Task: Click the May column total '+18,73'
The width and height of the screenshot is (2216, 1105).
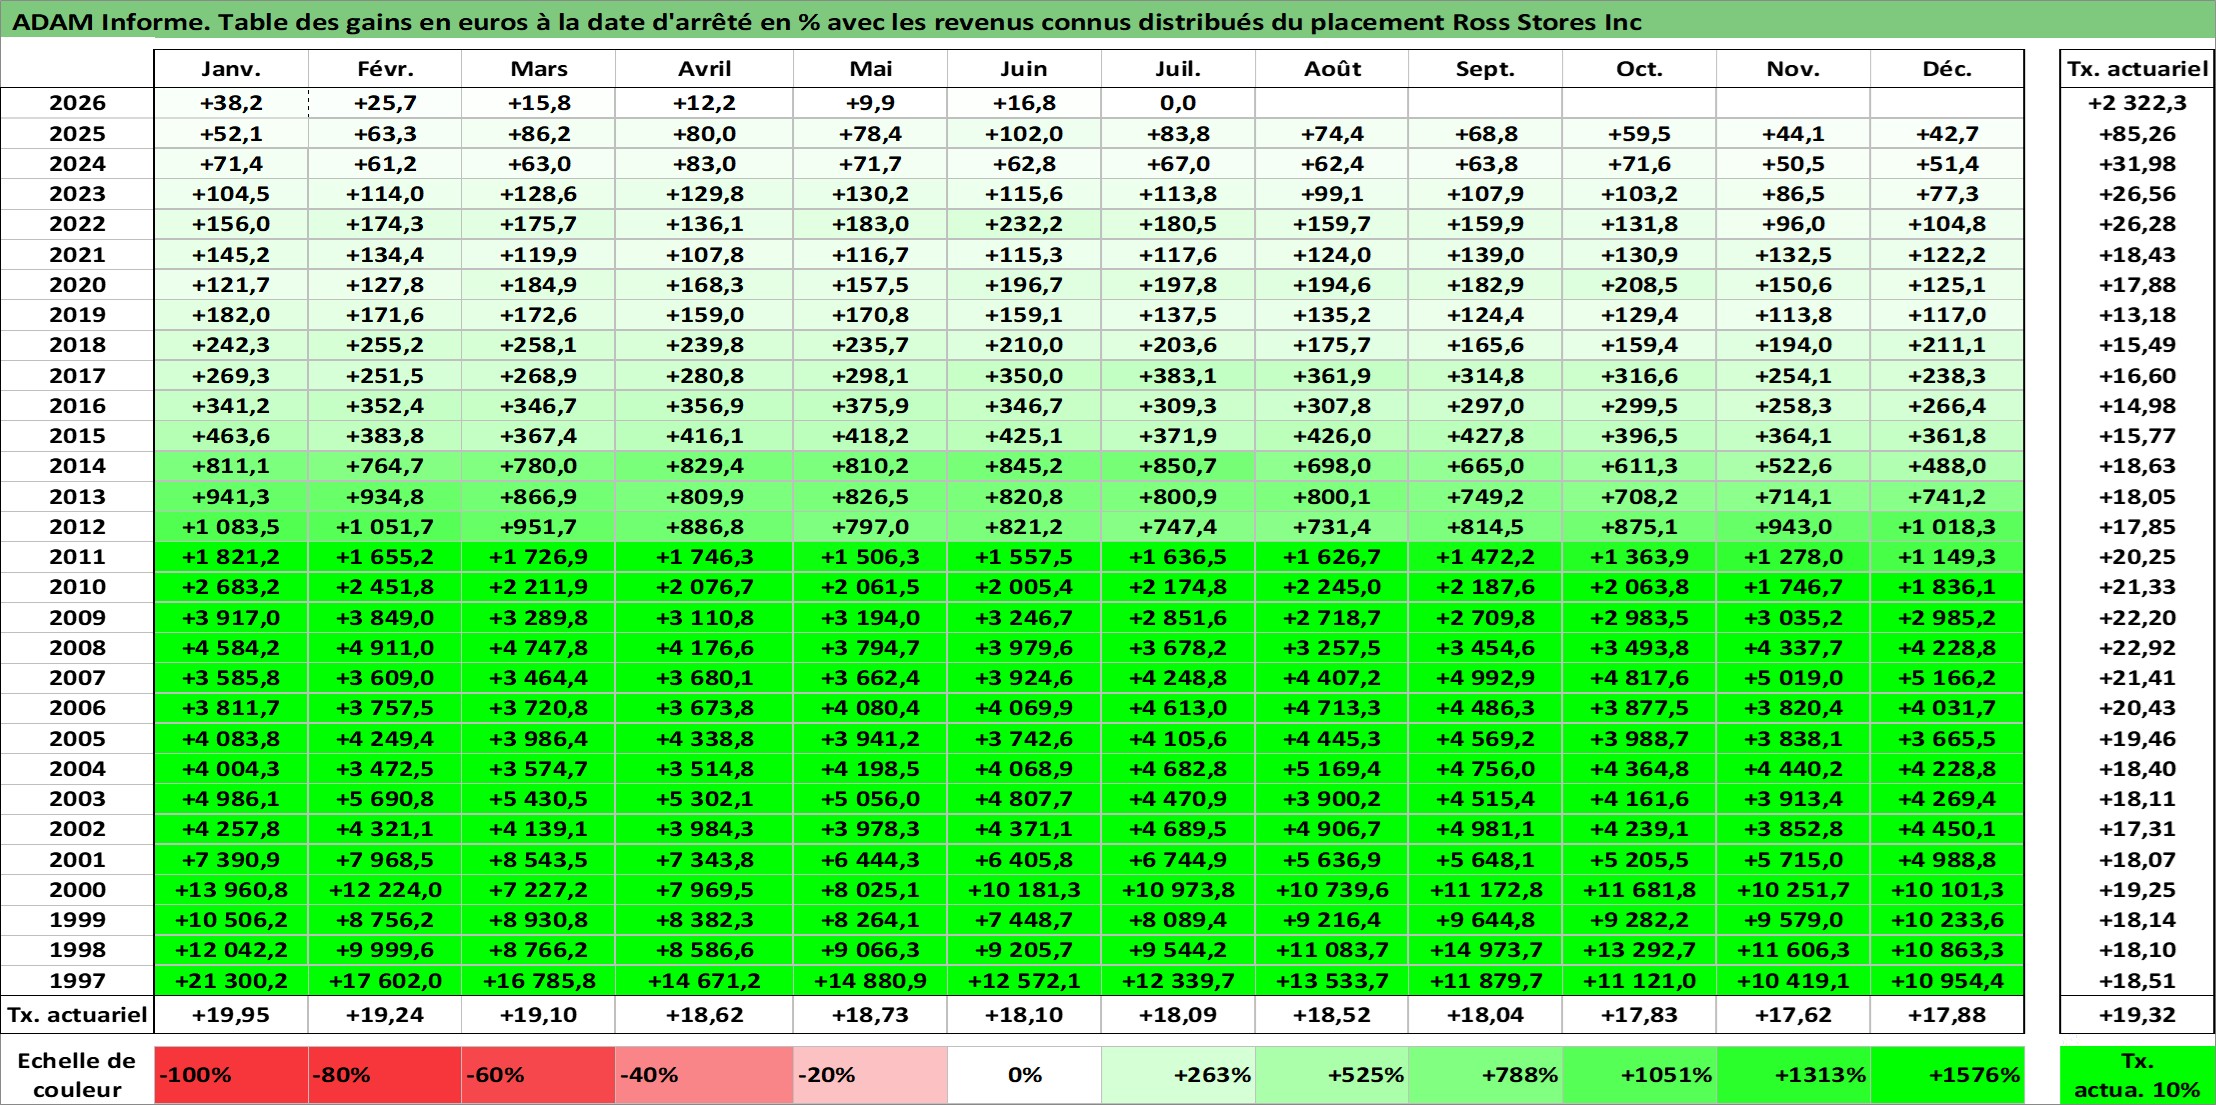Action: point(870,1015)
